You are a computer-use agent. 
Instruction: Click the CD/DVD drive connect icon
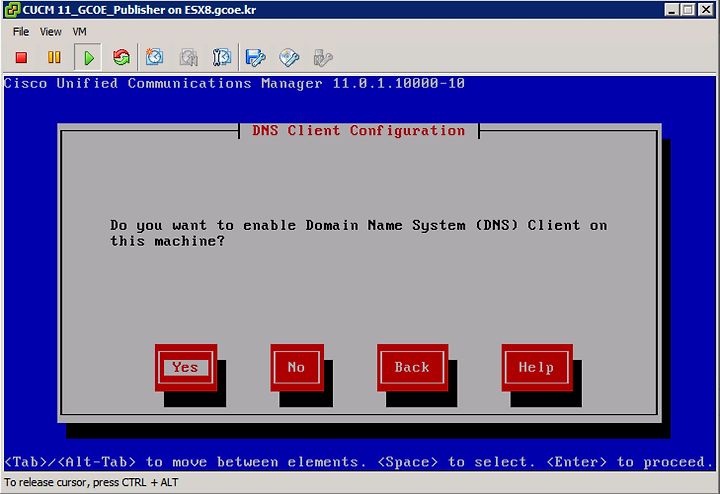(289, 57)
